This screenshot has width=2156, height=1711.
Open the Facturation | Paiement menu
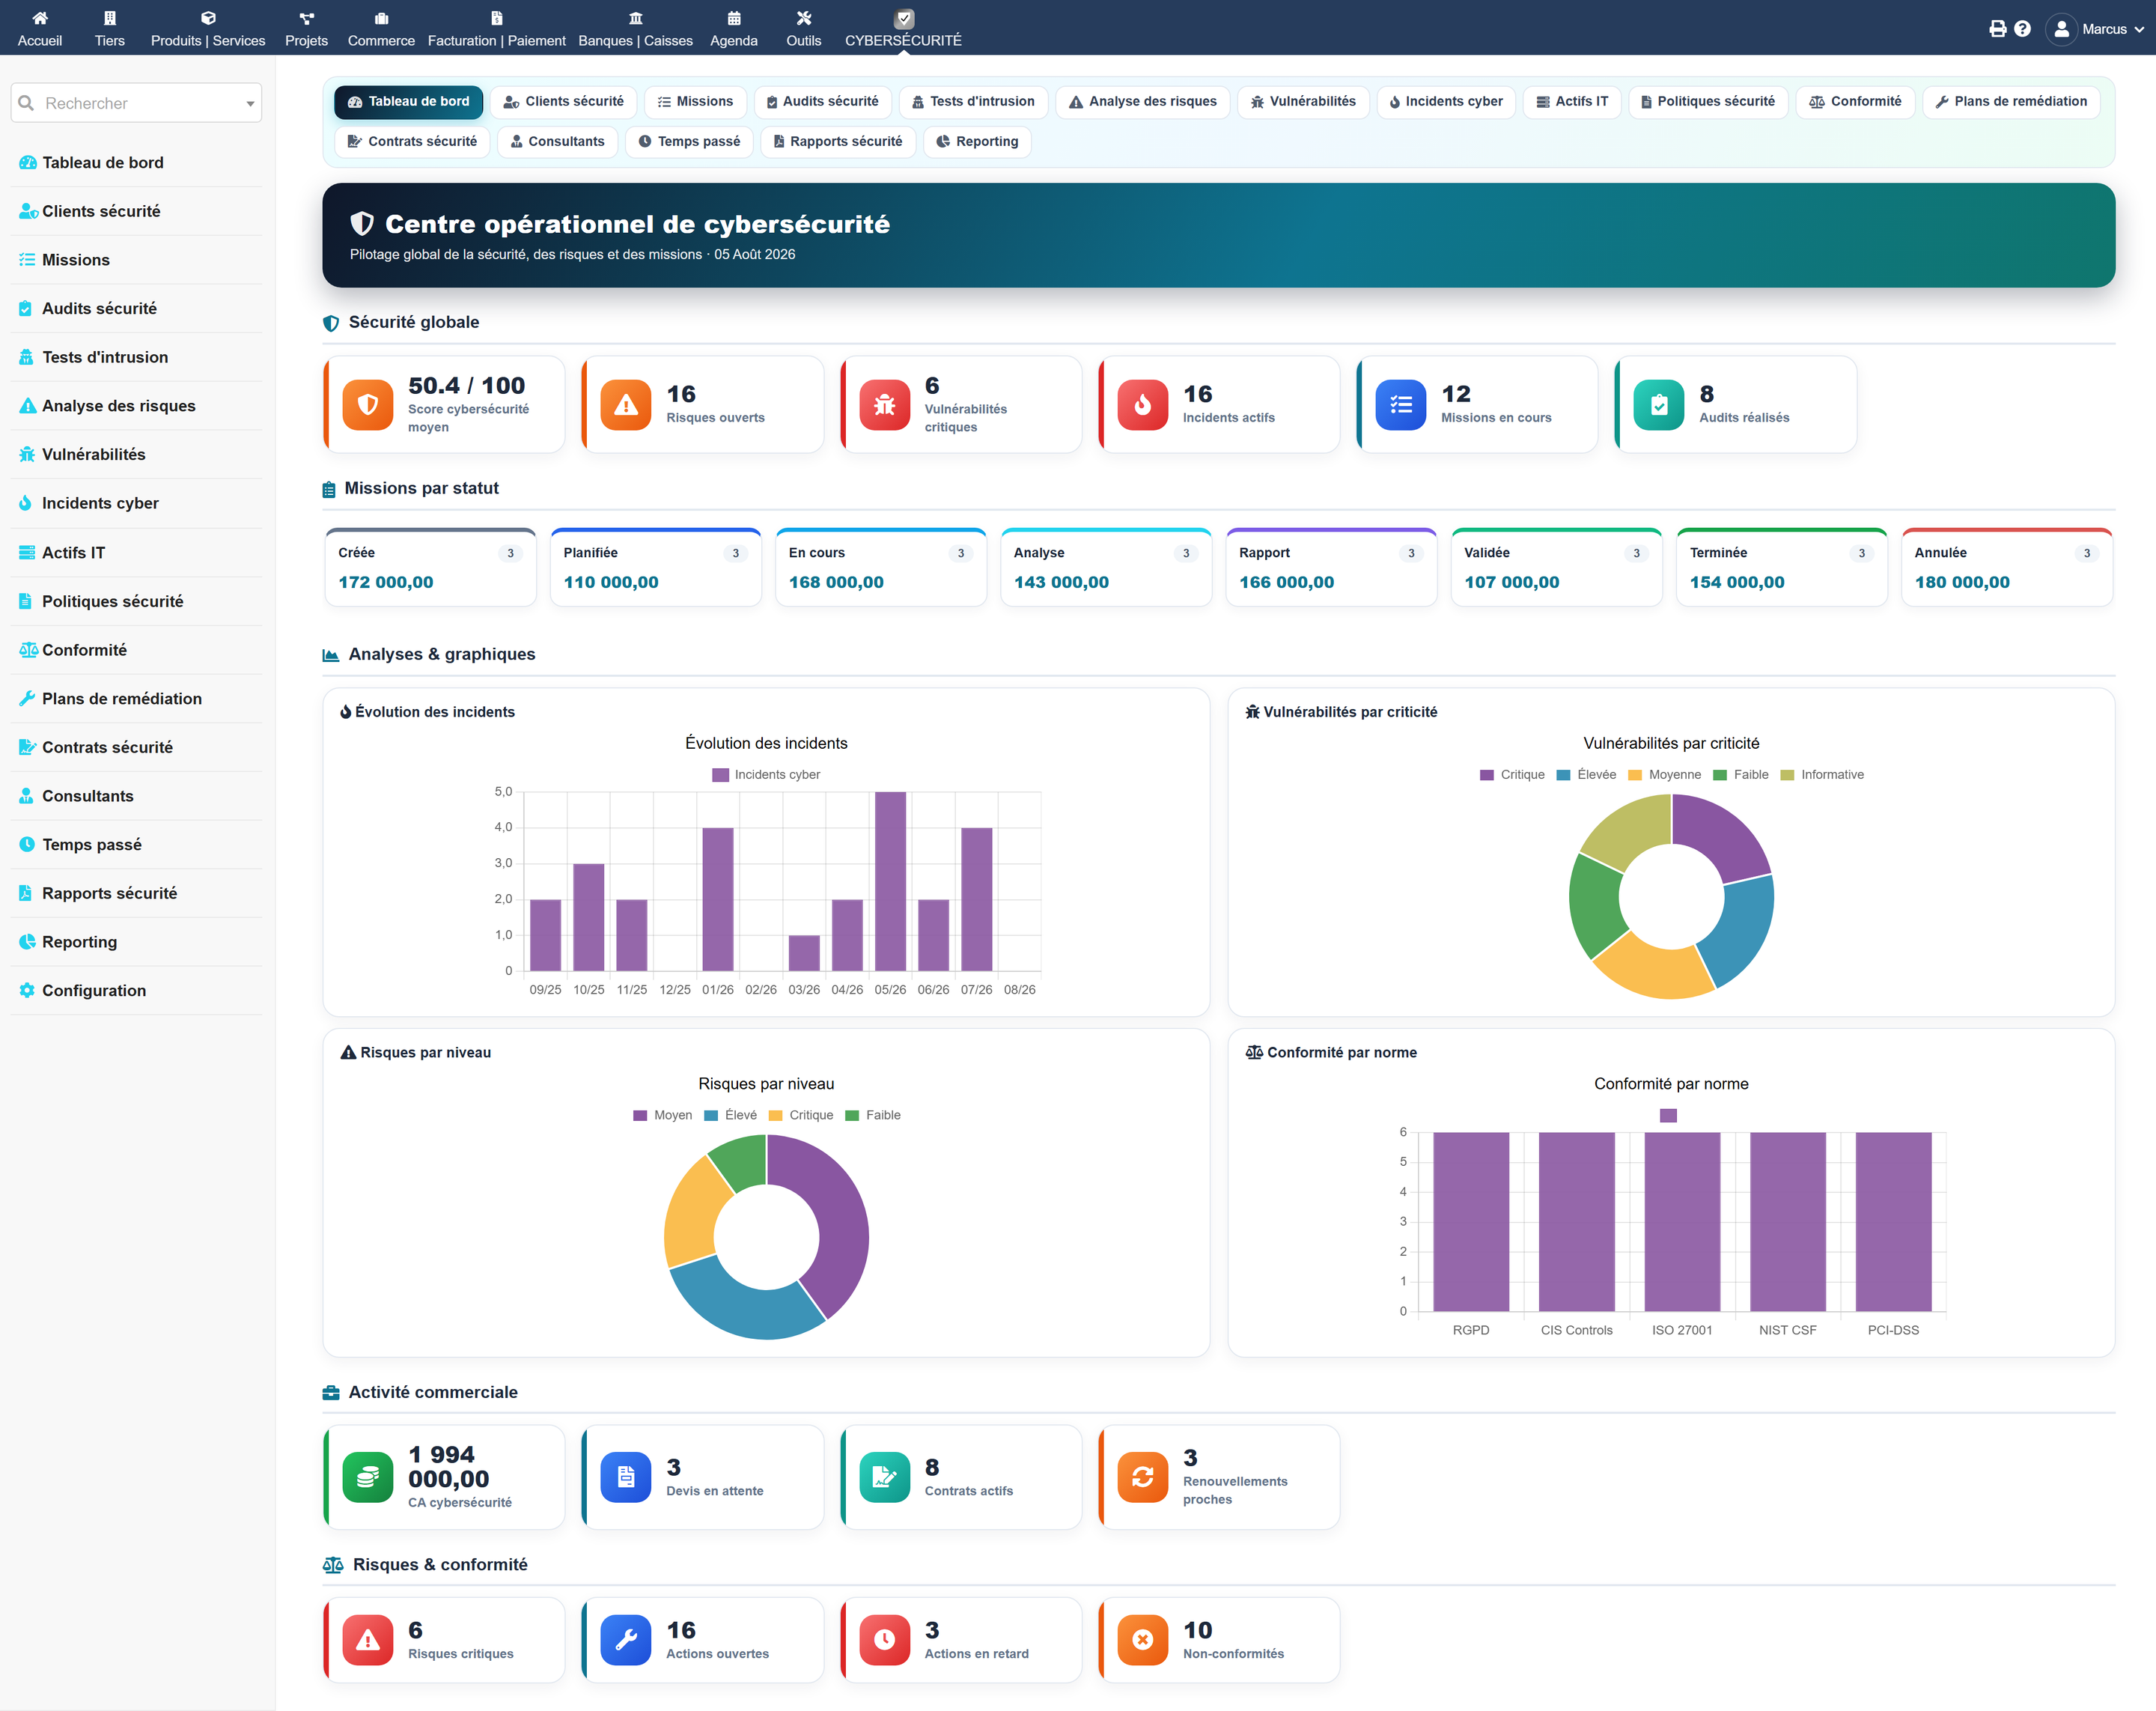click(x=496, y=28)
